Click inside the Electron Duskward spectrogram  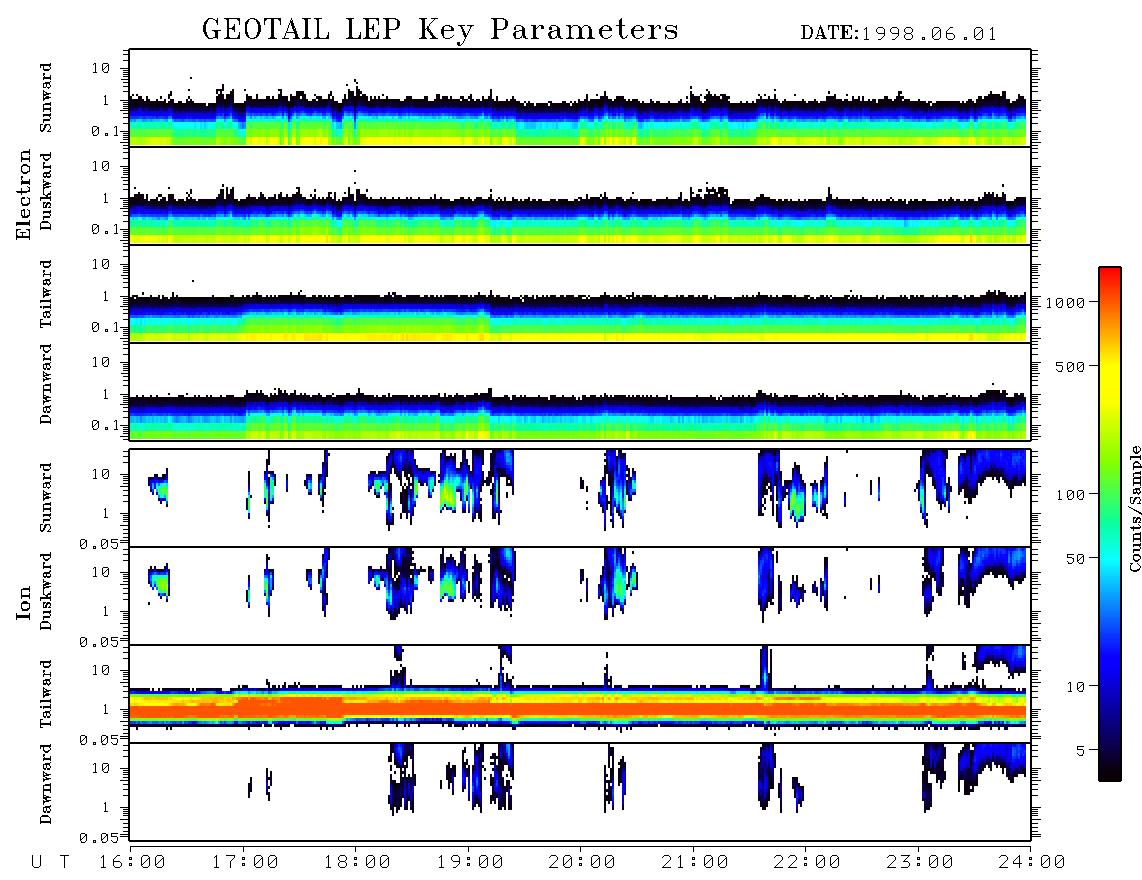pos(580,195)
